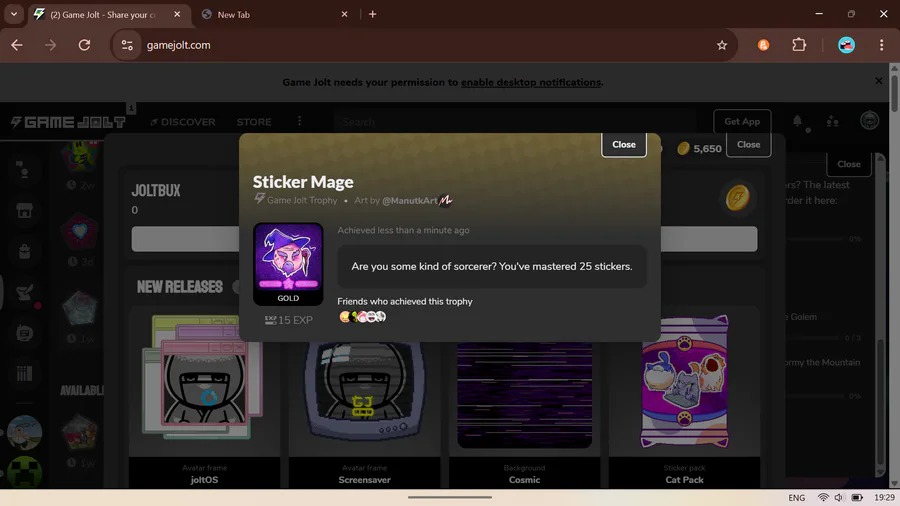Viewport: 900px width, 506px height.
Task: Open the battery icon in system tray
Action: tap(856, 497)
